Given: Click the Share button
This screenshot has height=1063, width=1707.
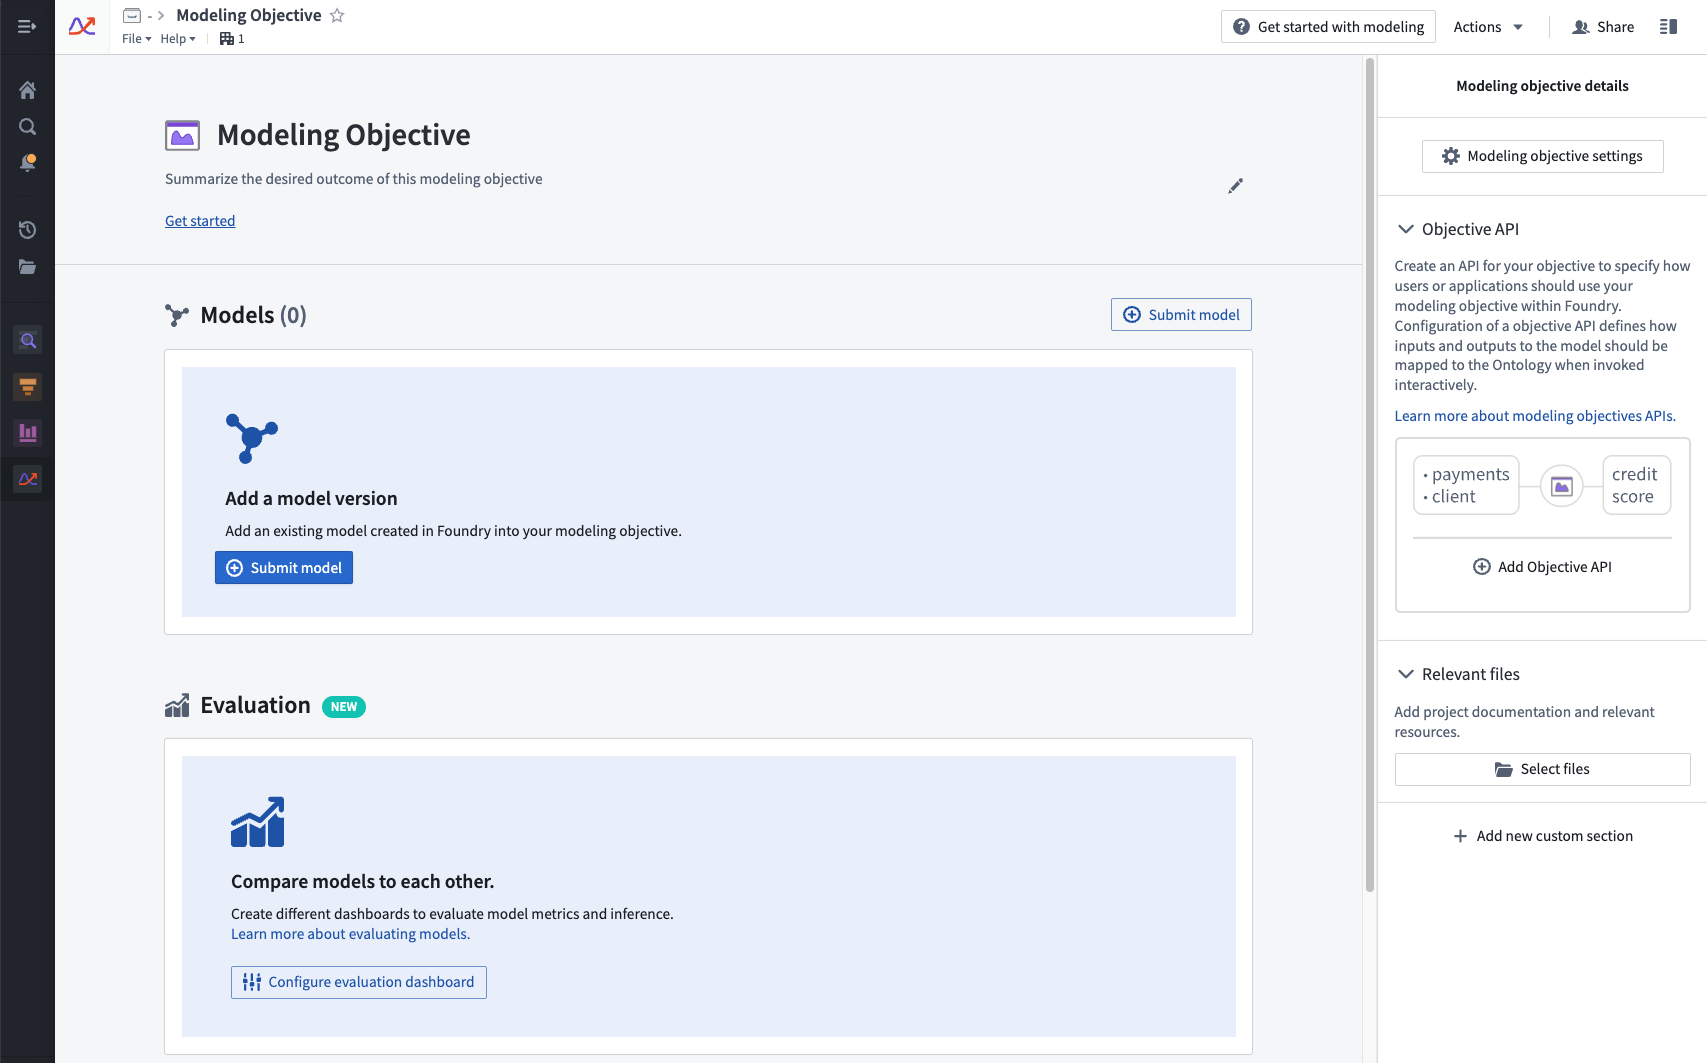Looking at the screenshot, I should (1603, 27).
